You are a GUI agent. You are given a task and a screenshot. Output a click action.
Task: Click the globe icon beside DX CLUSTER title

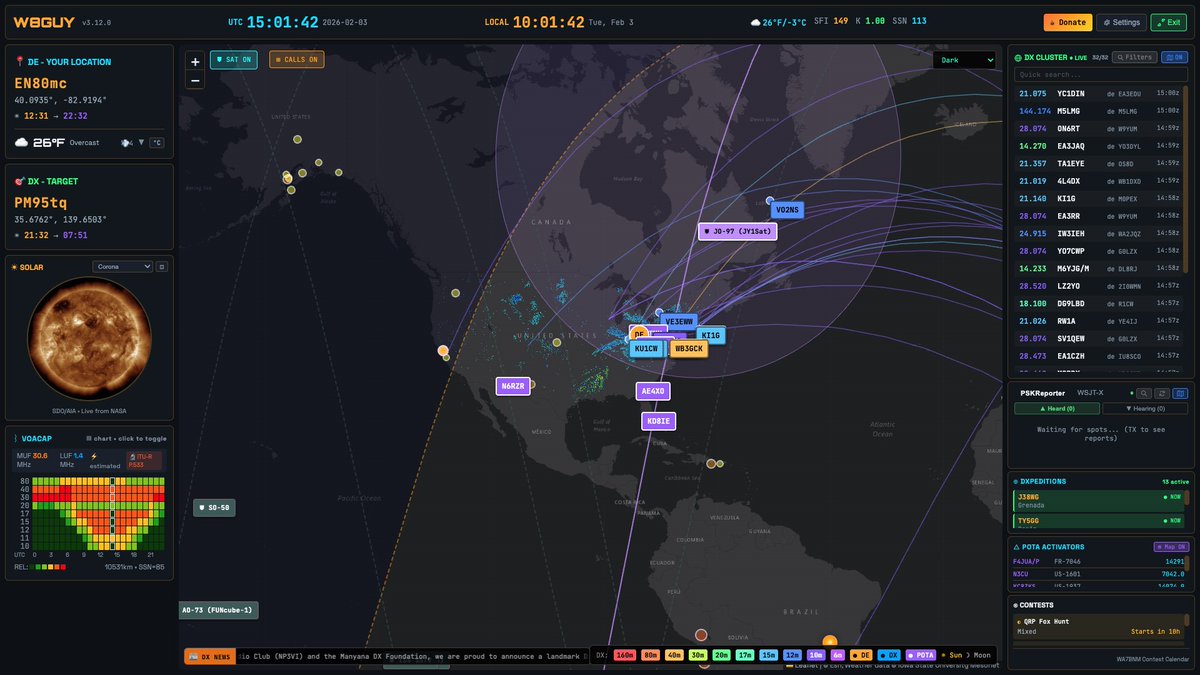click(1018, 58)
